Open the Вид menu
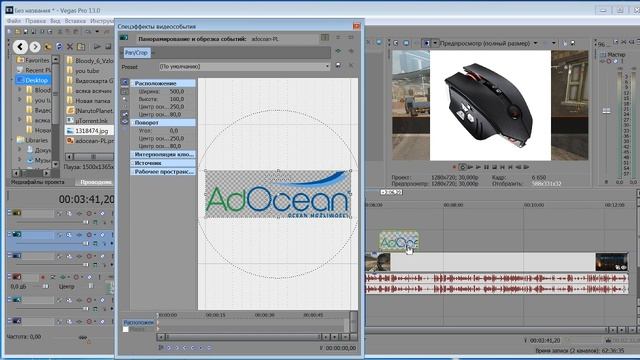 coord(55,20)
